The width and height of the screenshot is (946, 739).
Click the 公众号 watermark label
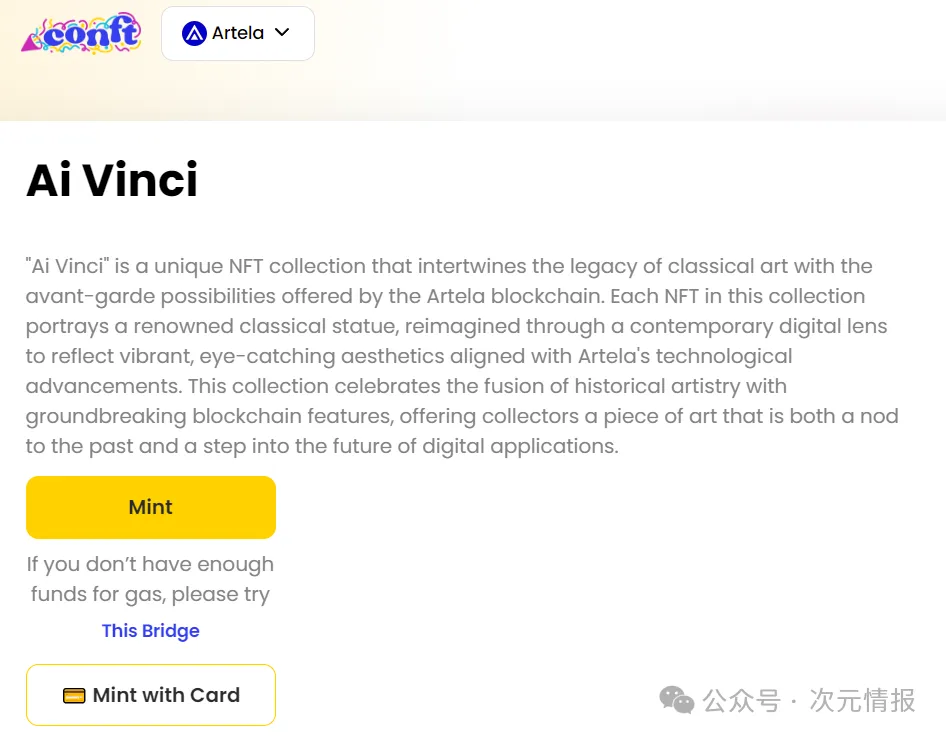tap(741, 701)
